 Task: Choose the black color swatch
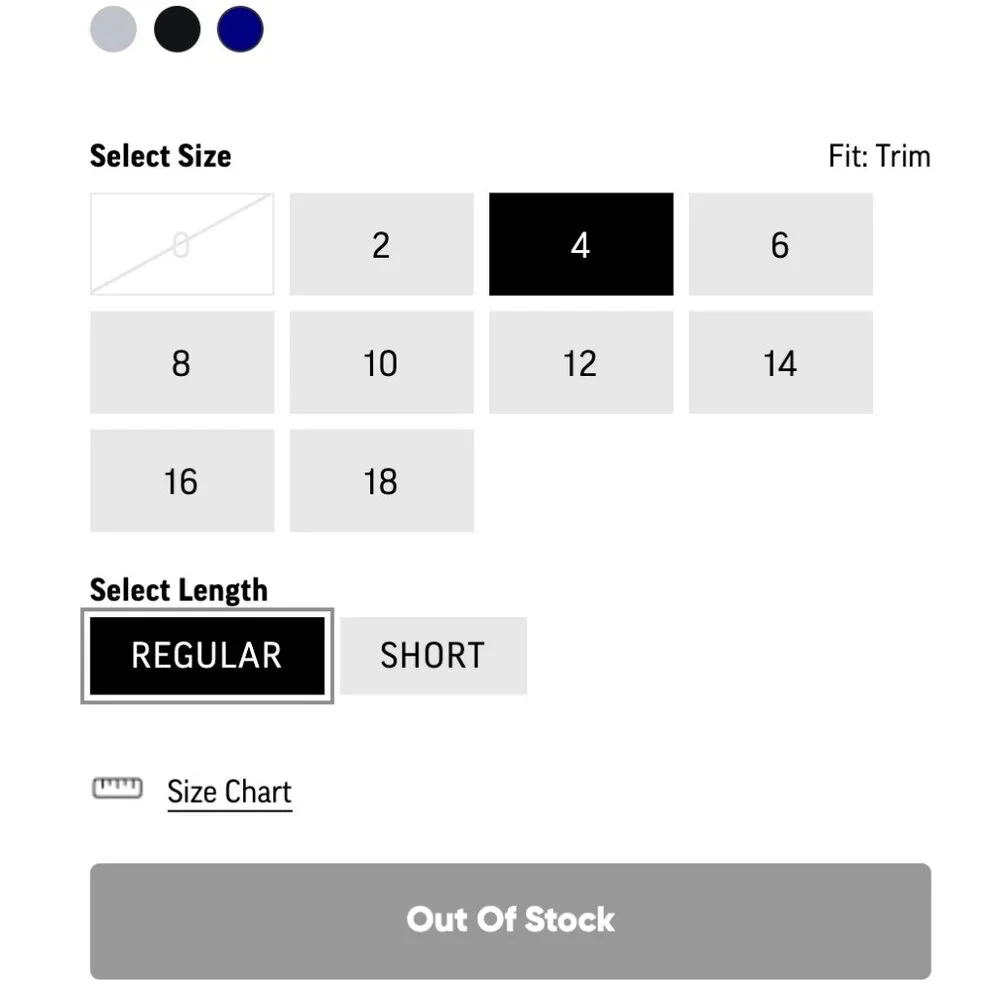pyautogui.click(x=177, y=29)
